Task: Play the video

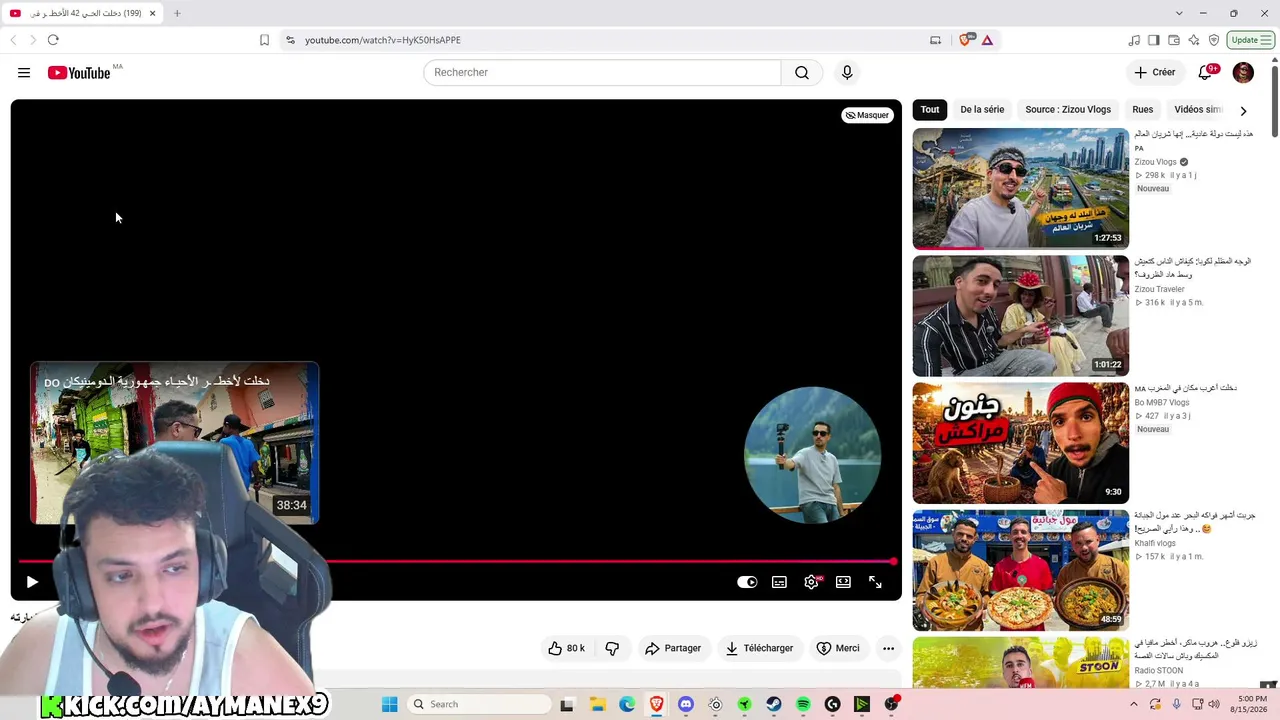Action: click(32, 581)
